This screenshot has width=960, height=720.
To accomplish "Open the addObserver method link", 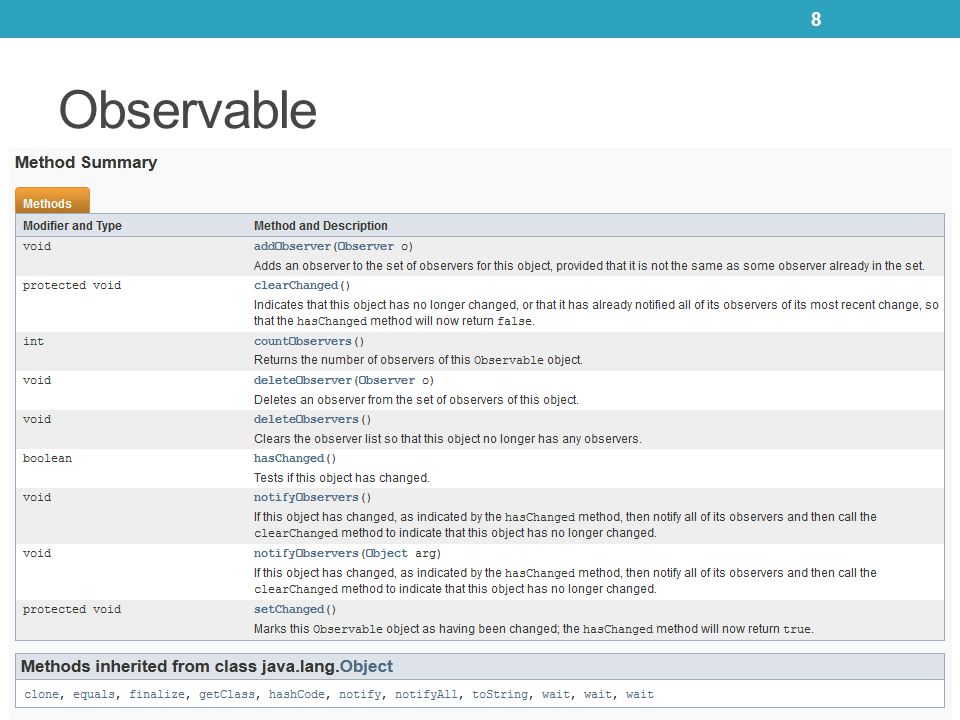I will click(293, 246).
